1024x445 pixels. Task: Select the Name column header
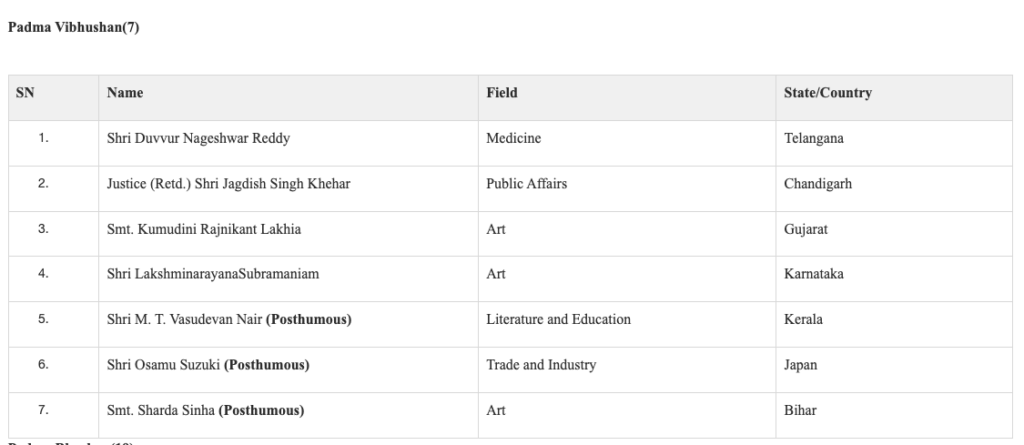(125, 93)
